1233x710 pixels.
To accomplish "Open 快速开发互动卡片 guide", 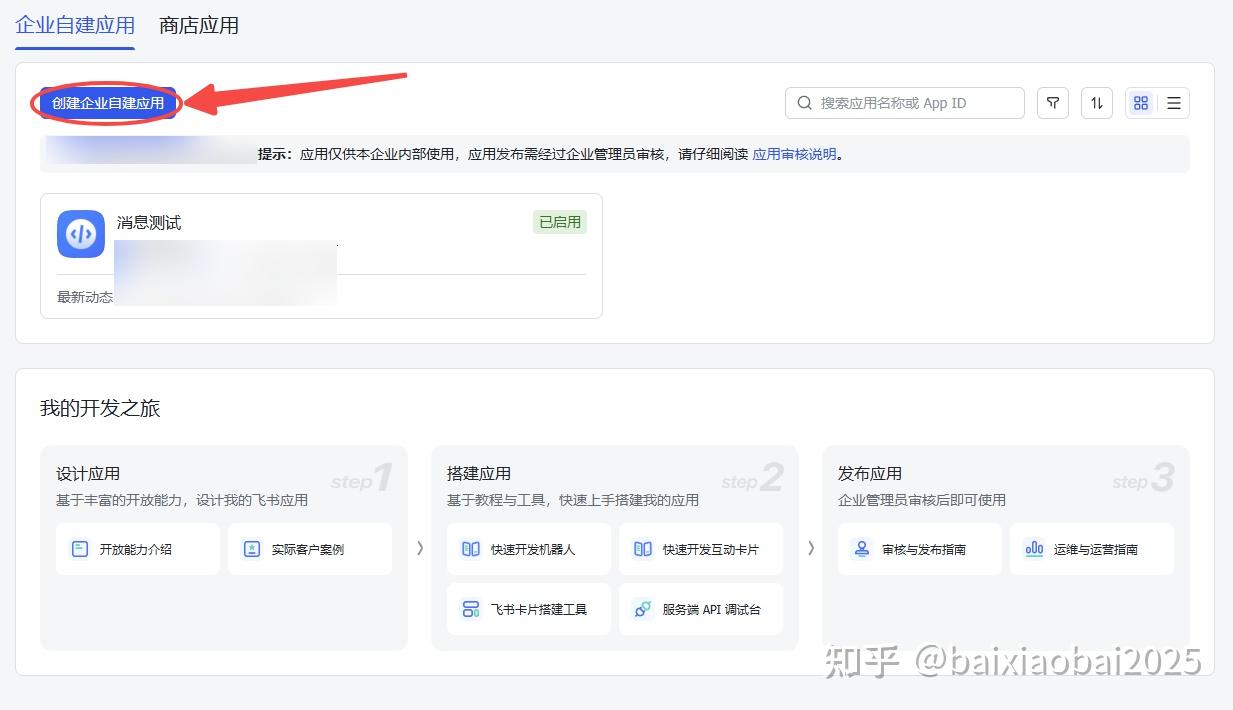I will pyautogui.click(x=701, y=549).
